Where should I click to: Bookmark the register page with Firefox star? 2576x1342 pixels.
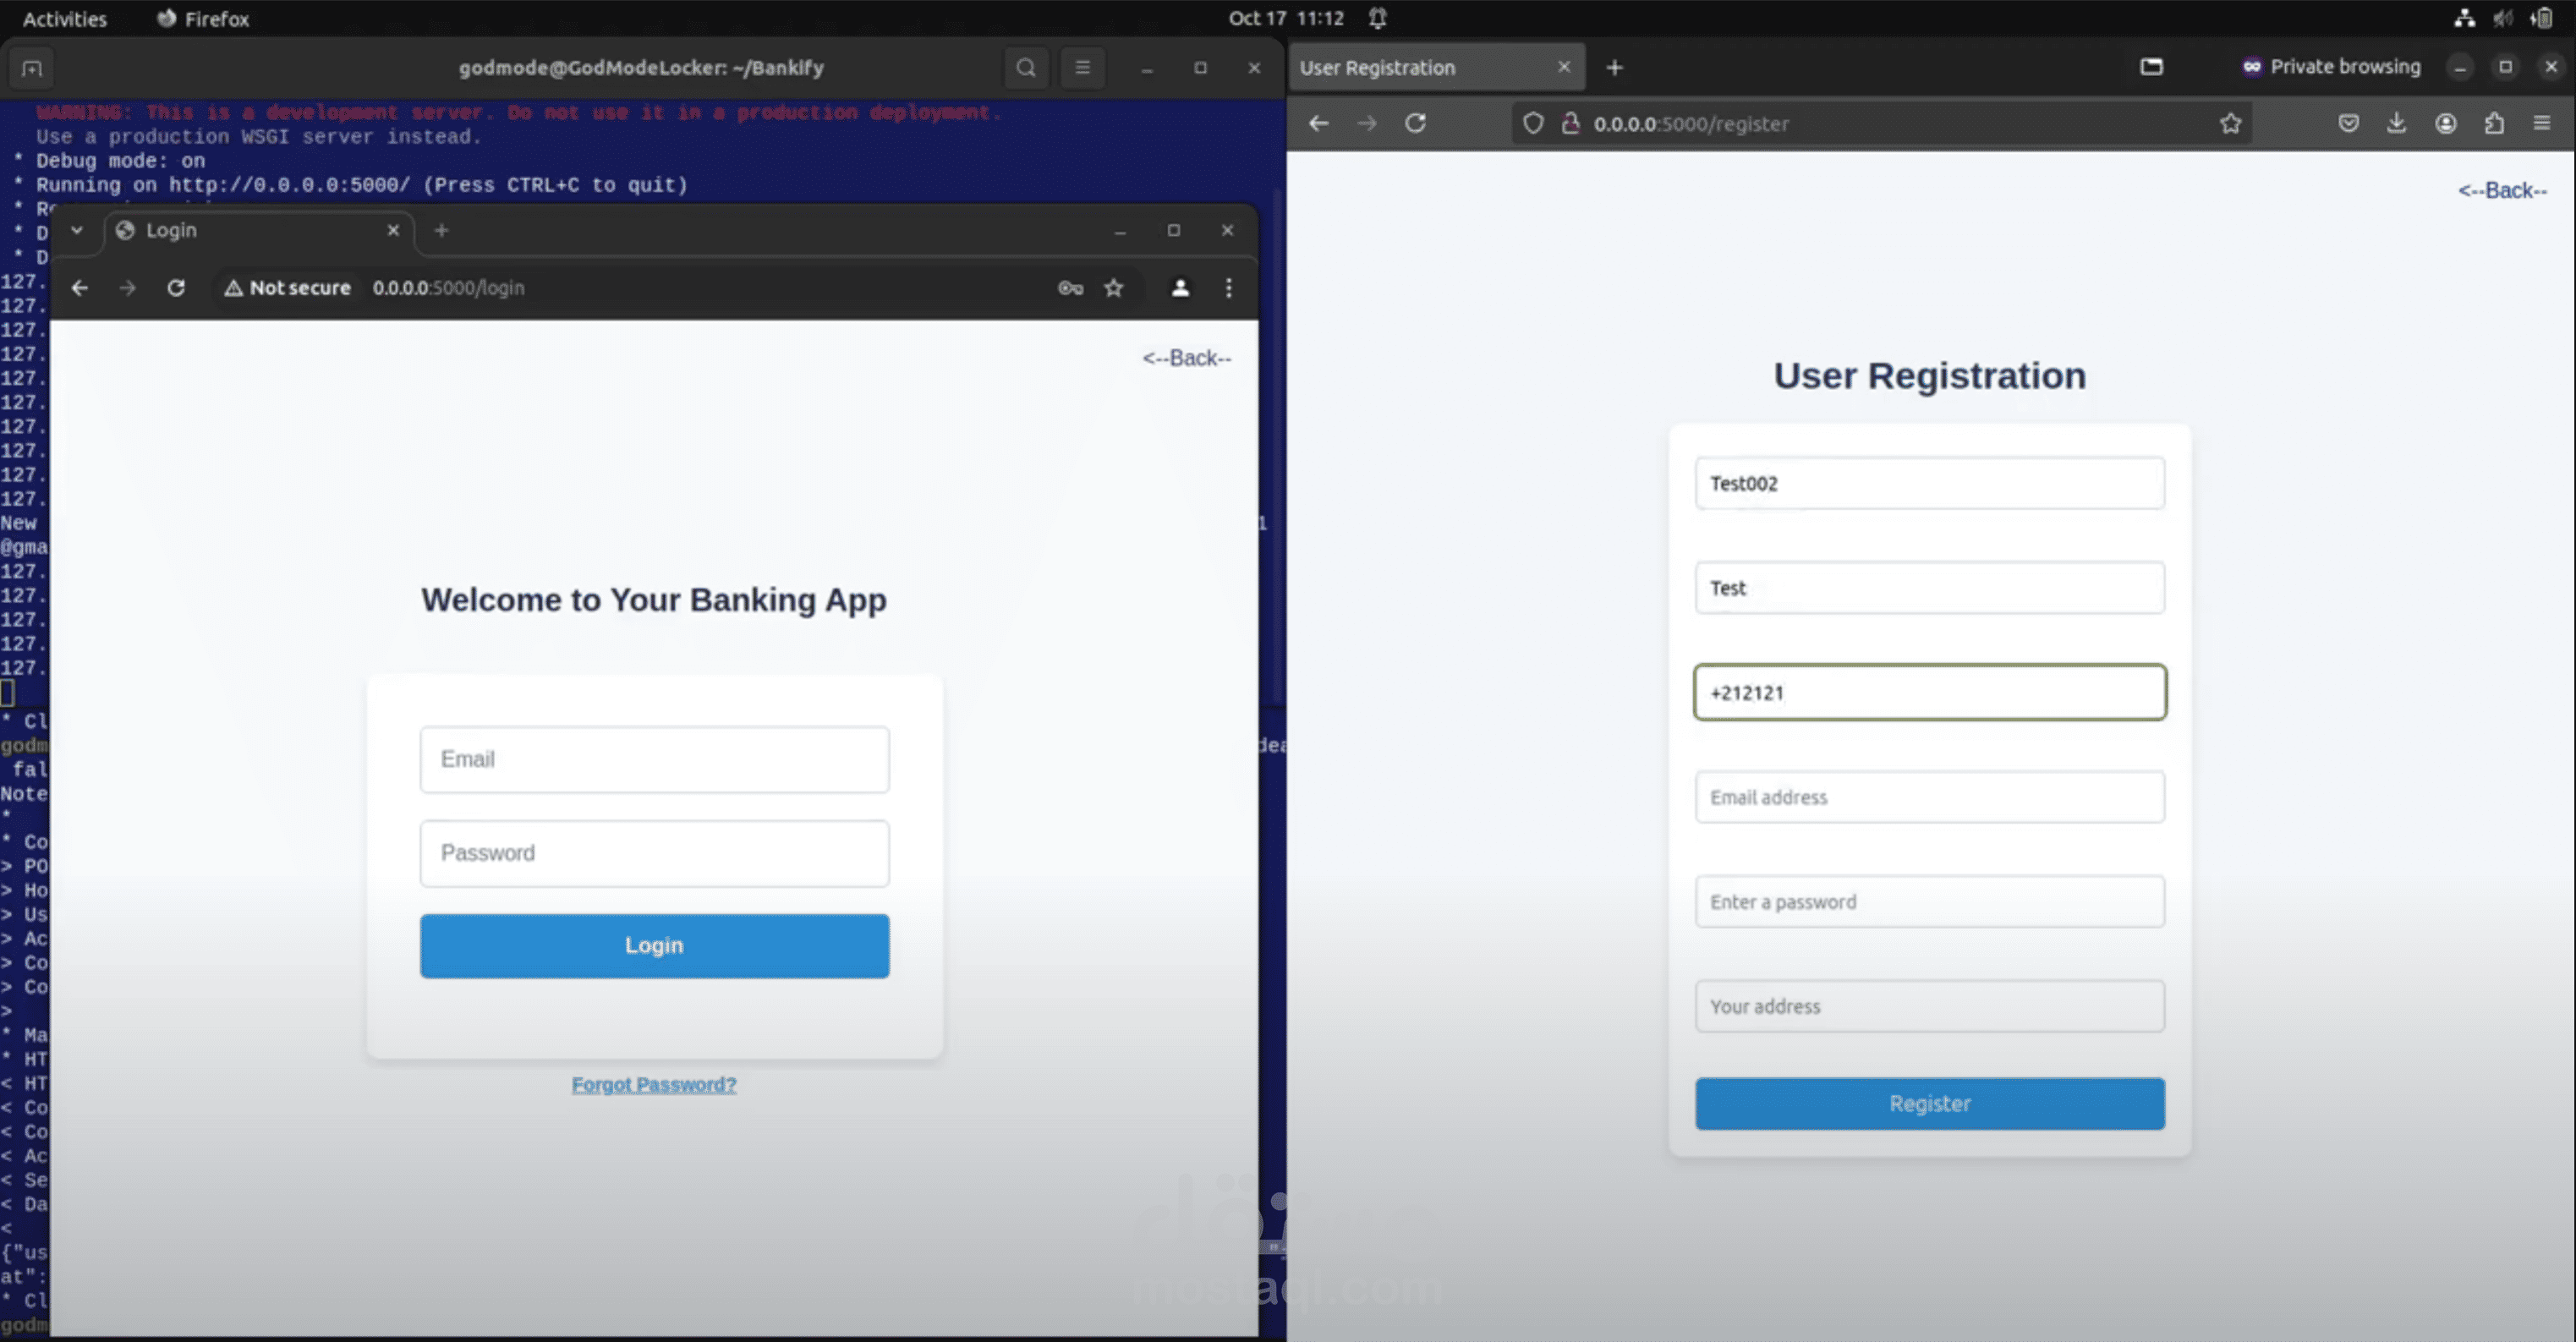click(2231, 123)
